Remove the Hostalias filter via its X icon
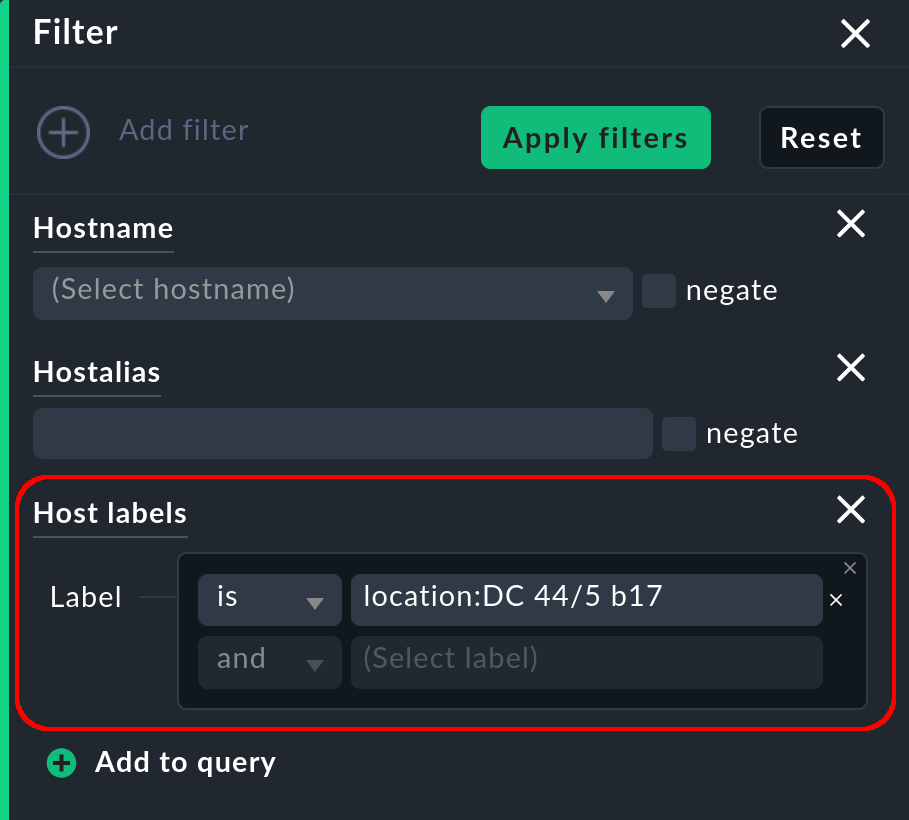The height and width of the screenshot is (820, 909). [x=850, y=368]
